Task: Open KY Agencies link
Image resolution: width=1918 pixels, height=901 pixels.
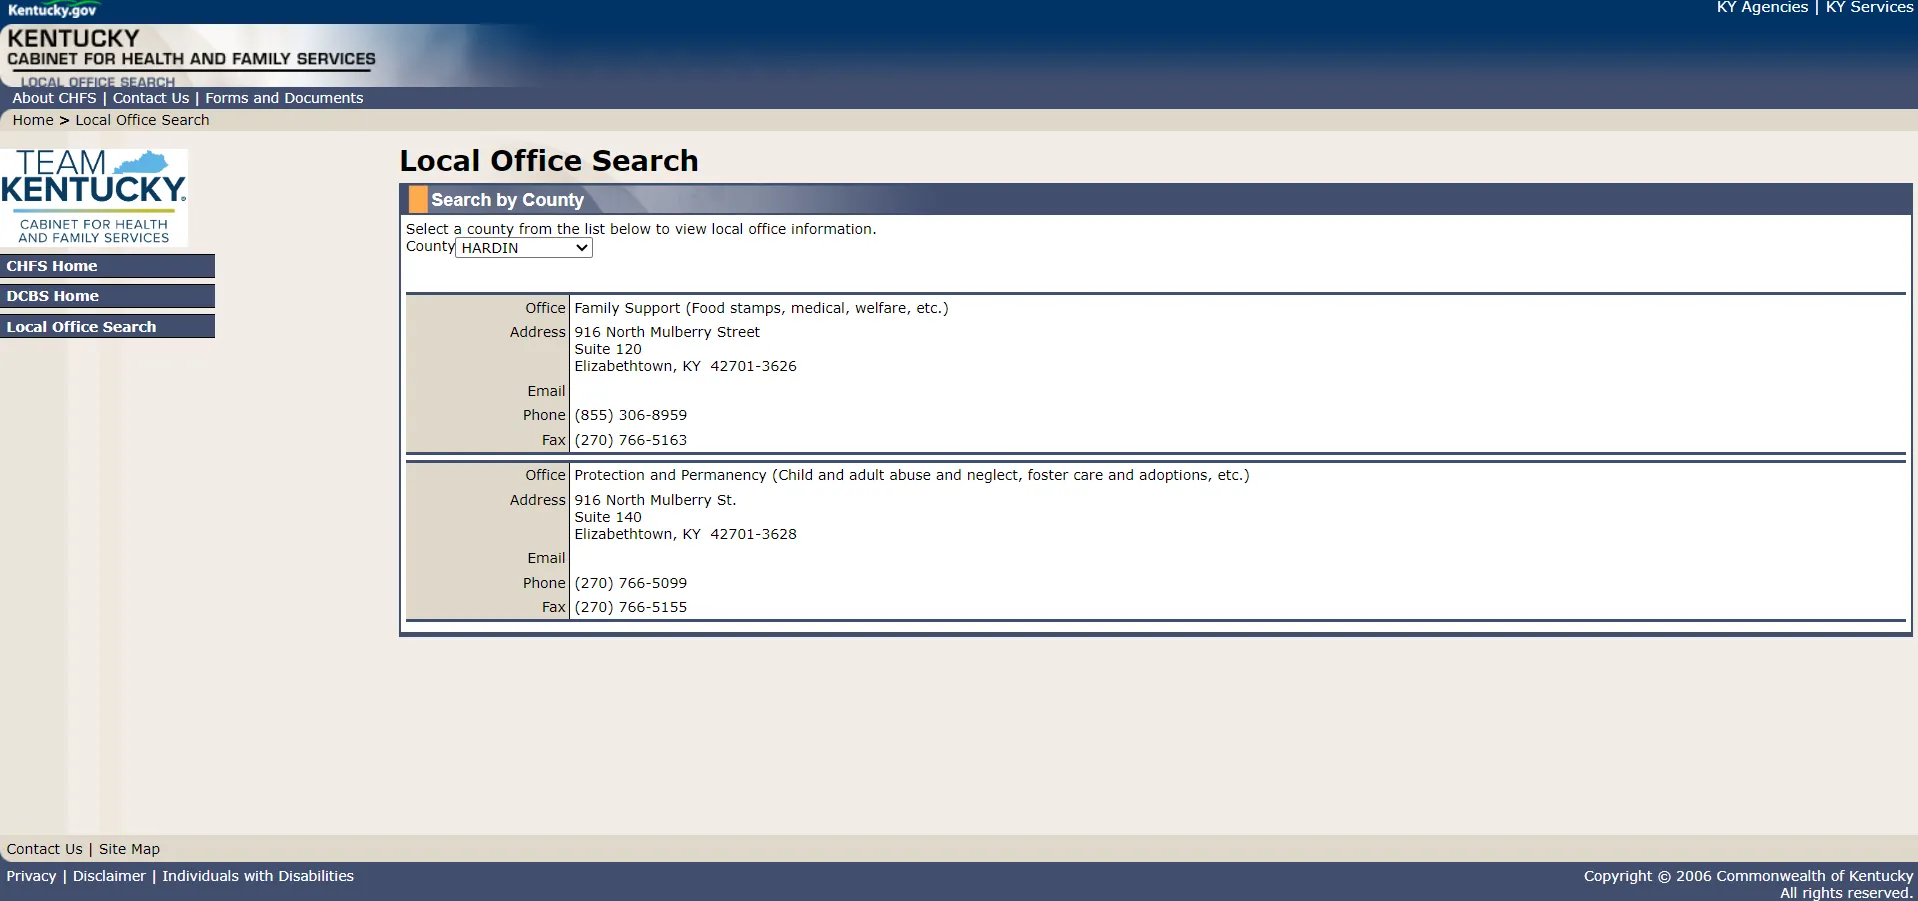Action: (x=1762, y=8)
